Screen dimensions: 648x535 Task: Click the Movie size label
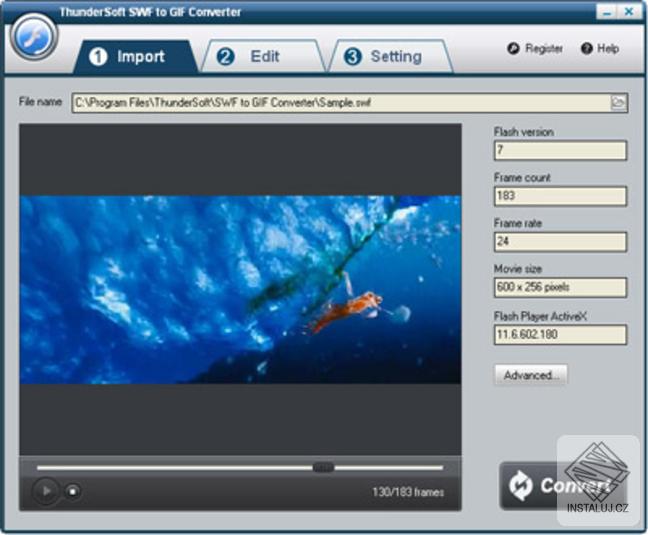pos(518,269)
